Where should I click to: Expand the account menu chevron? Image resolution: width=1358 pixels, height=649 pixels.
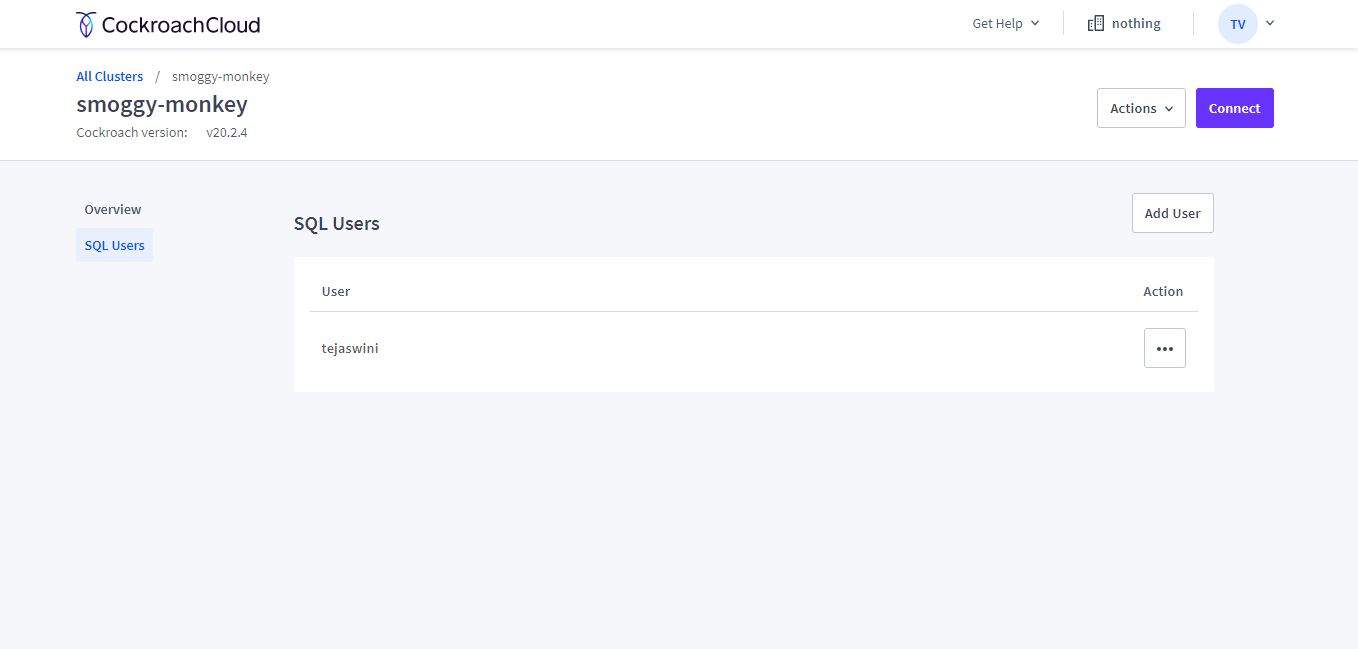(1270, 23)
